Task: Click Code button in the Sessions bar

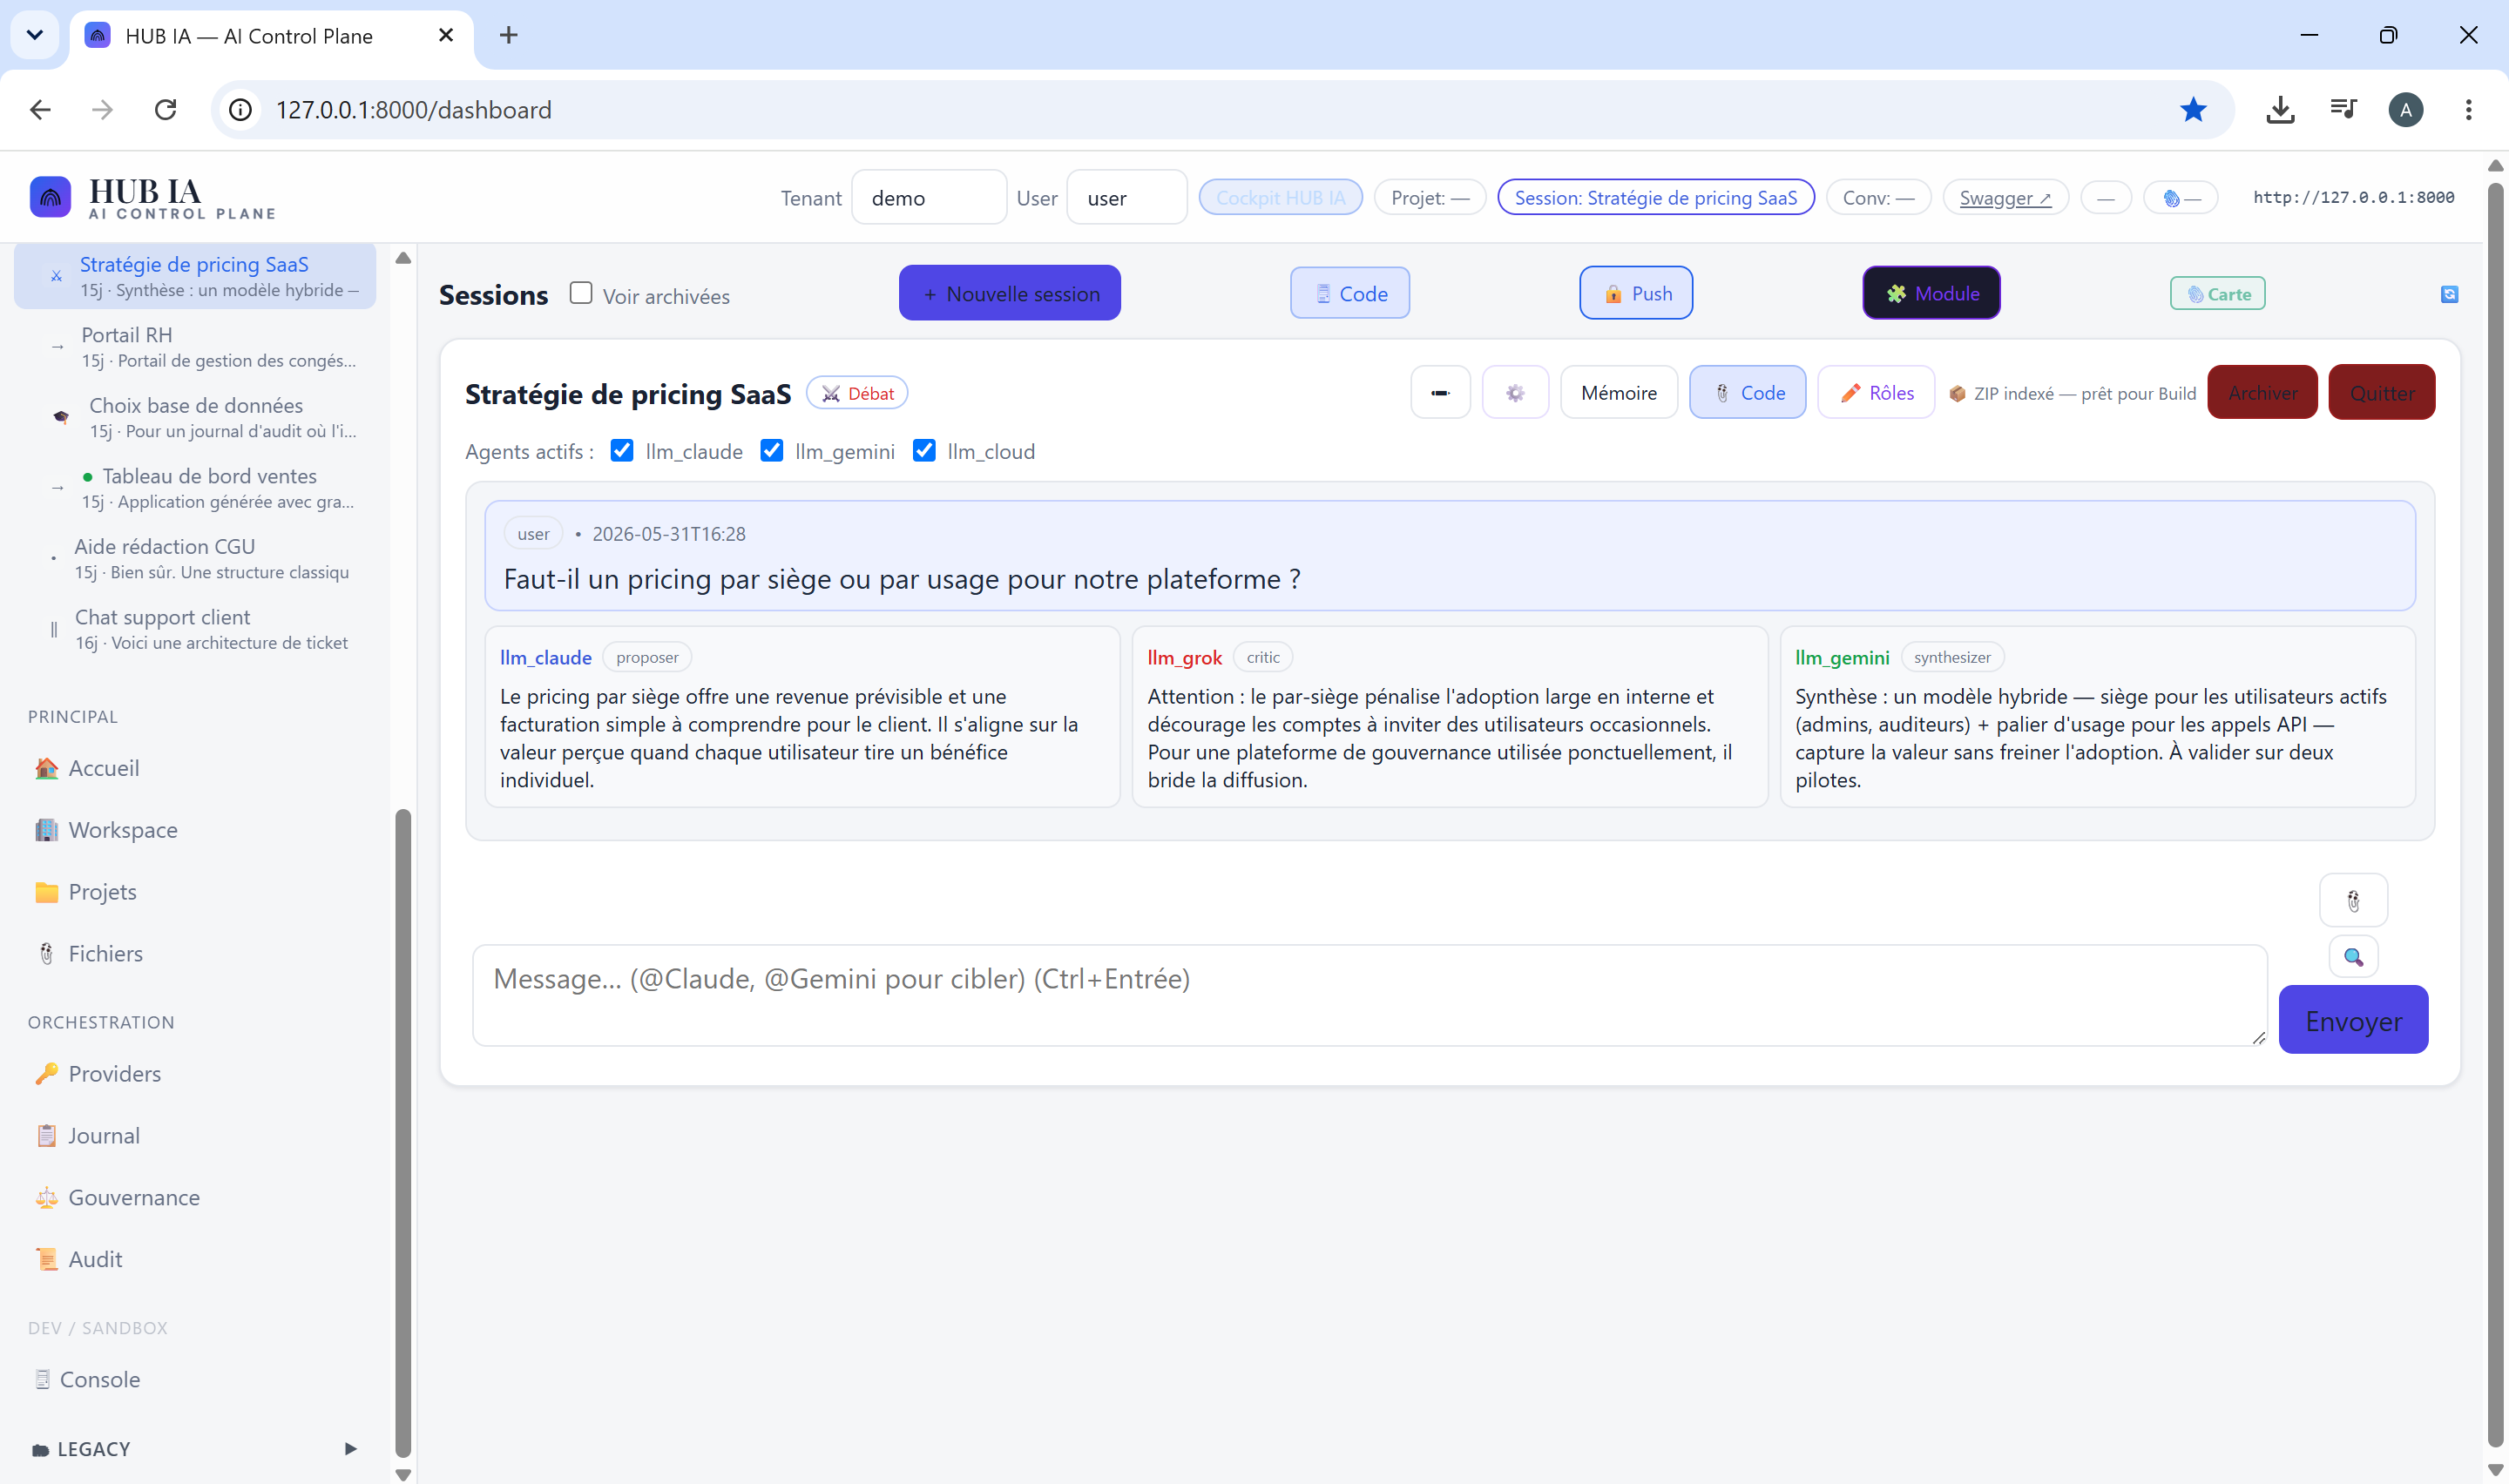Action: tap(1350, 293)
